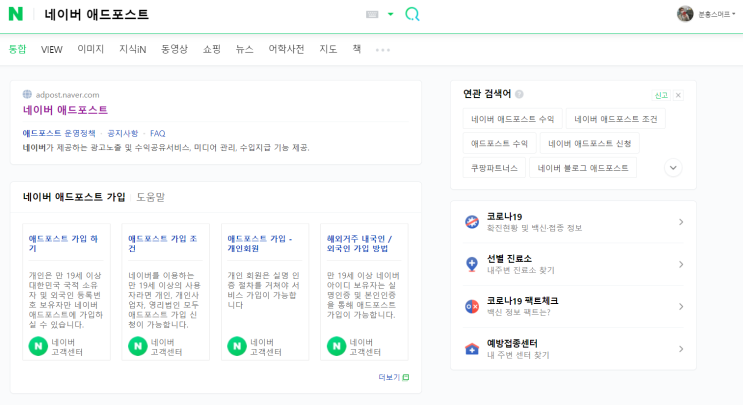Viewport: 743px width, 405px height.
Task: Open the 예방접종센터 row
Action: 573,349
